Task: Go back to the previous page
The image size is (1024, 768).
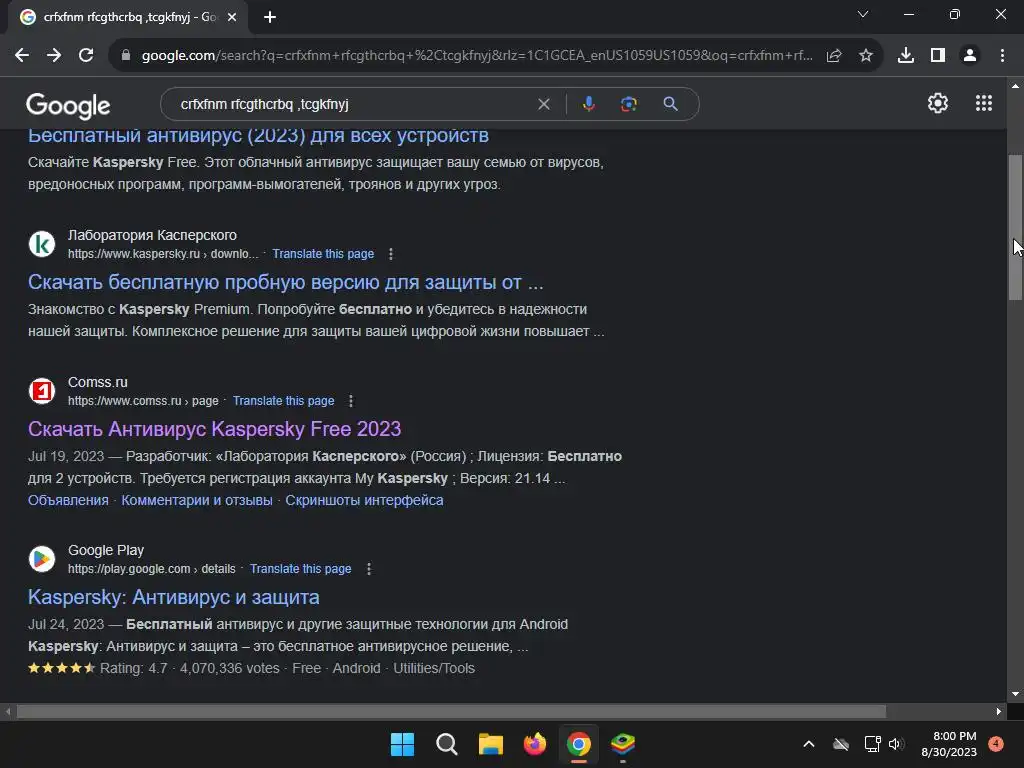Action: (22, 56)
